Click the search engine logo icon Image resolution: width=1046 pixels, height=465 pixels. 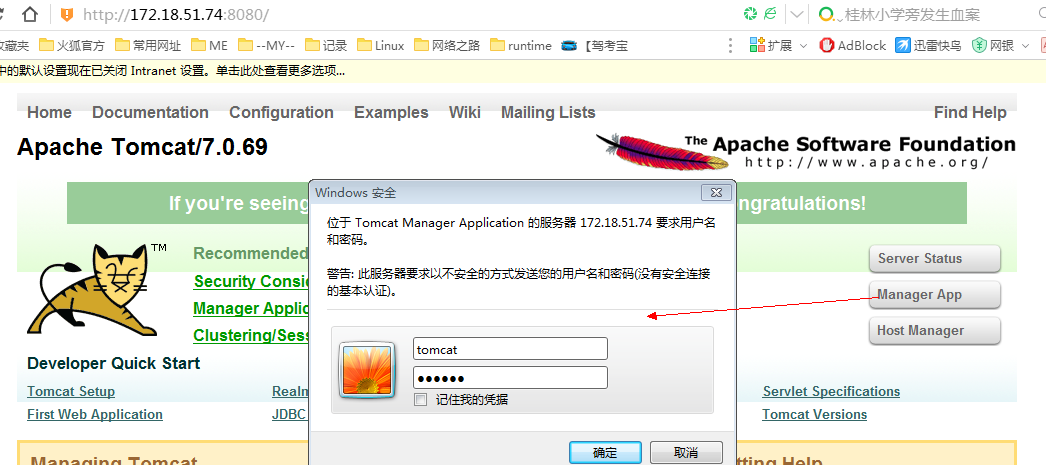(x=827, y=14)
